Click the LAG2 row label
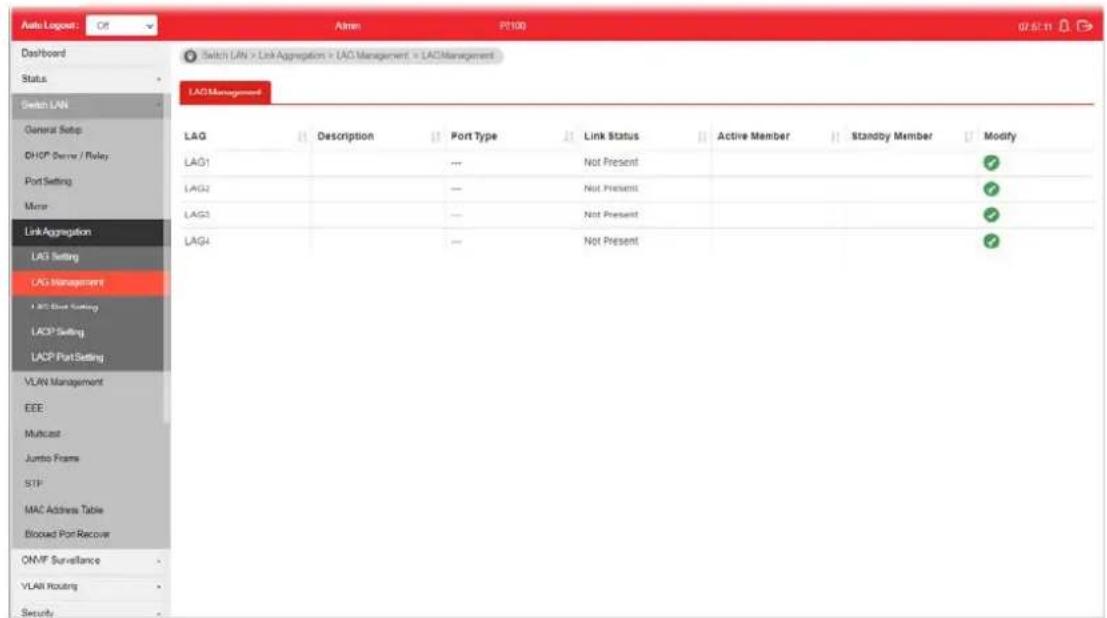The width and height of the screenshot is (1107, 618). [x=197, y=189]
